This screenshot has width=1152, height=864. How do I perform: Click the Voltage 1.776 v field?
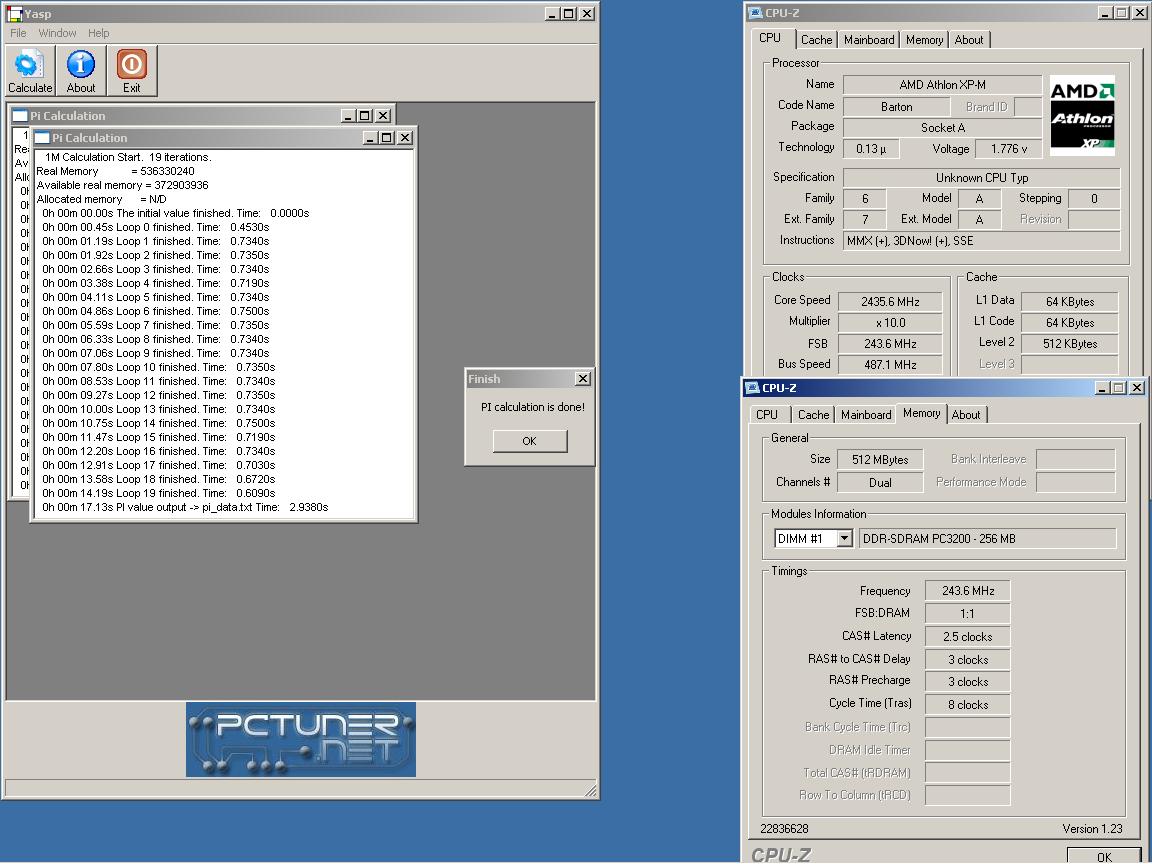(x=1008, y=148)
